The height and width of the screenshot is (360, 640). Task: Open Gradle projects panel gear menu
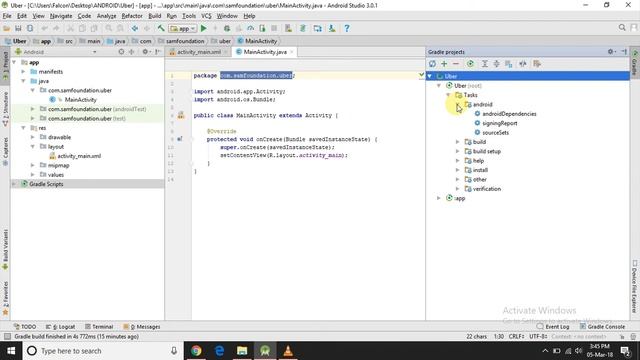point(611,52)
